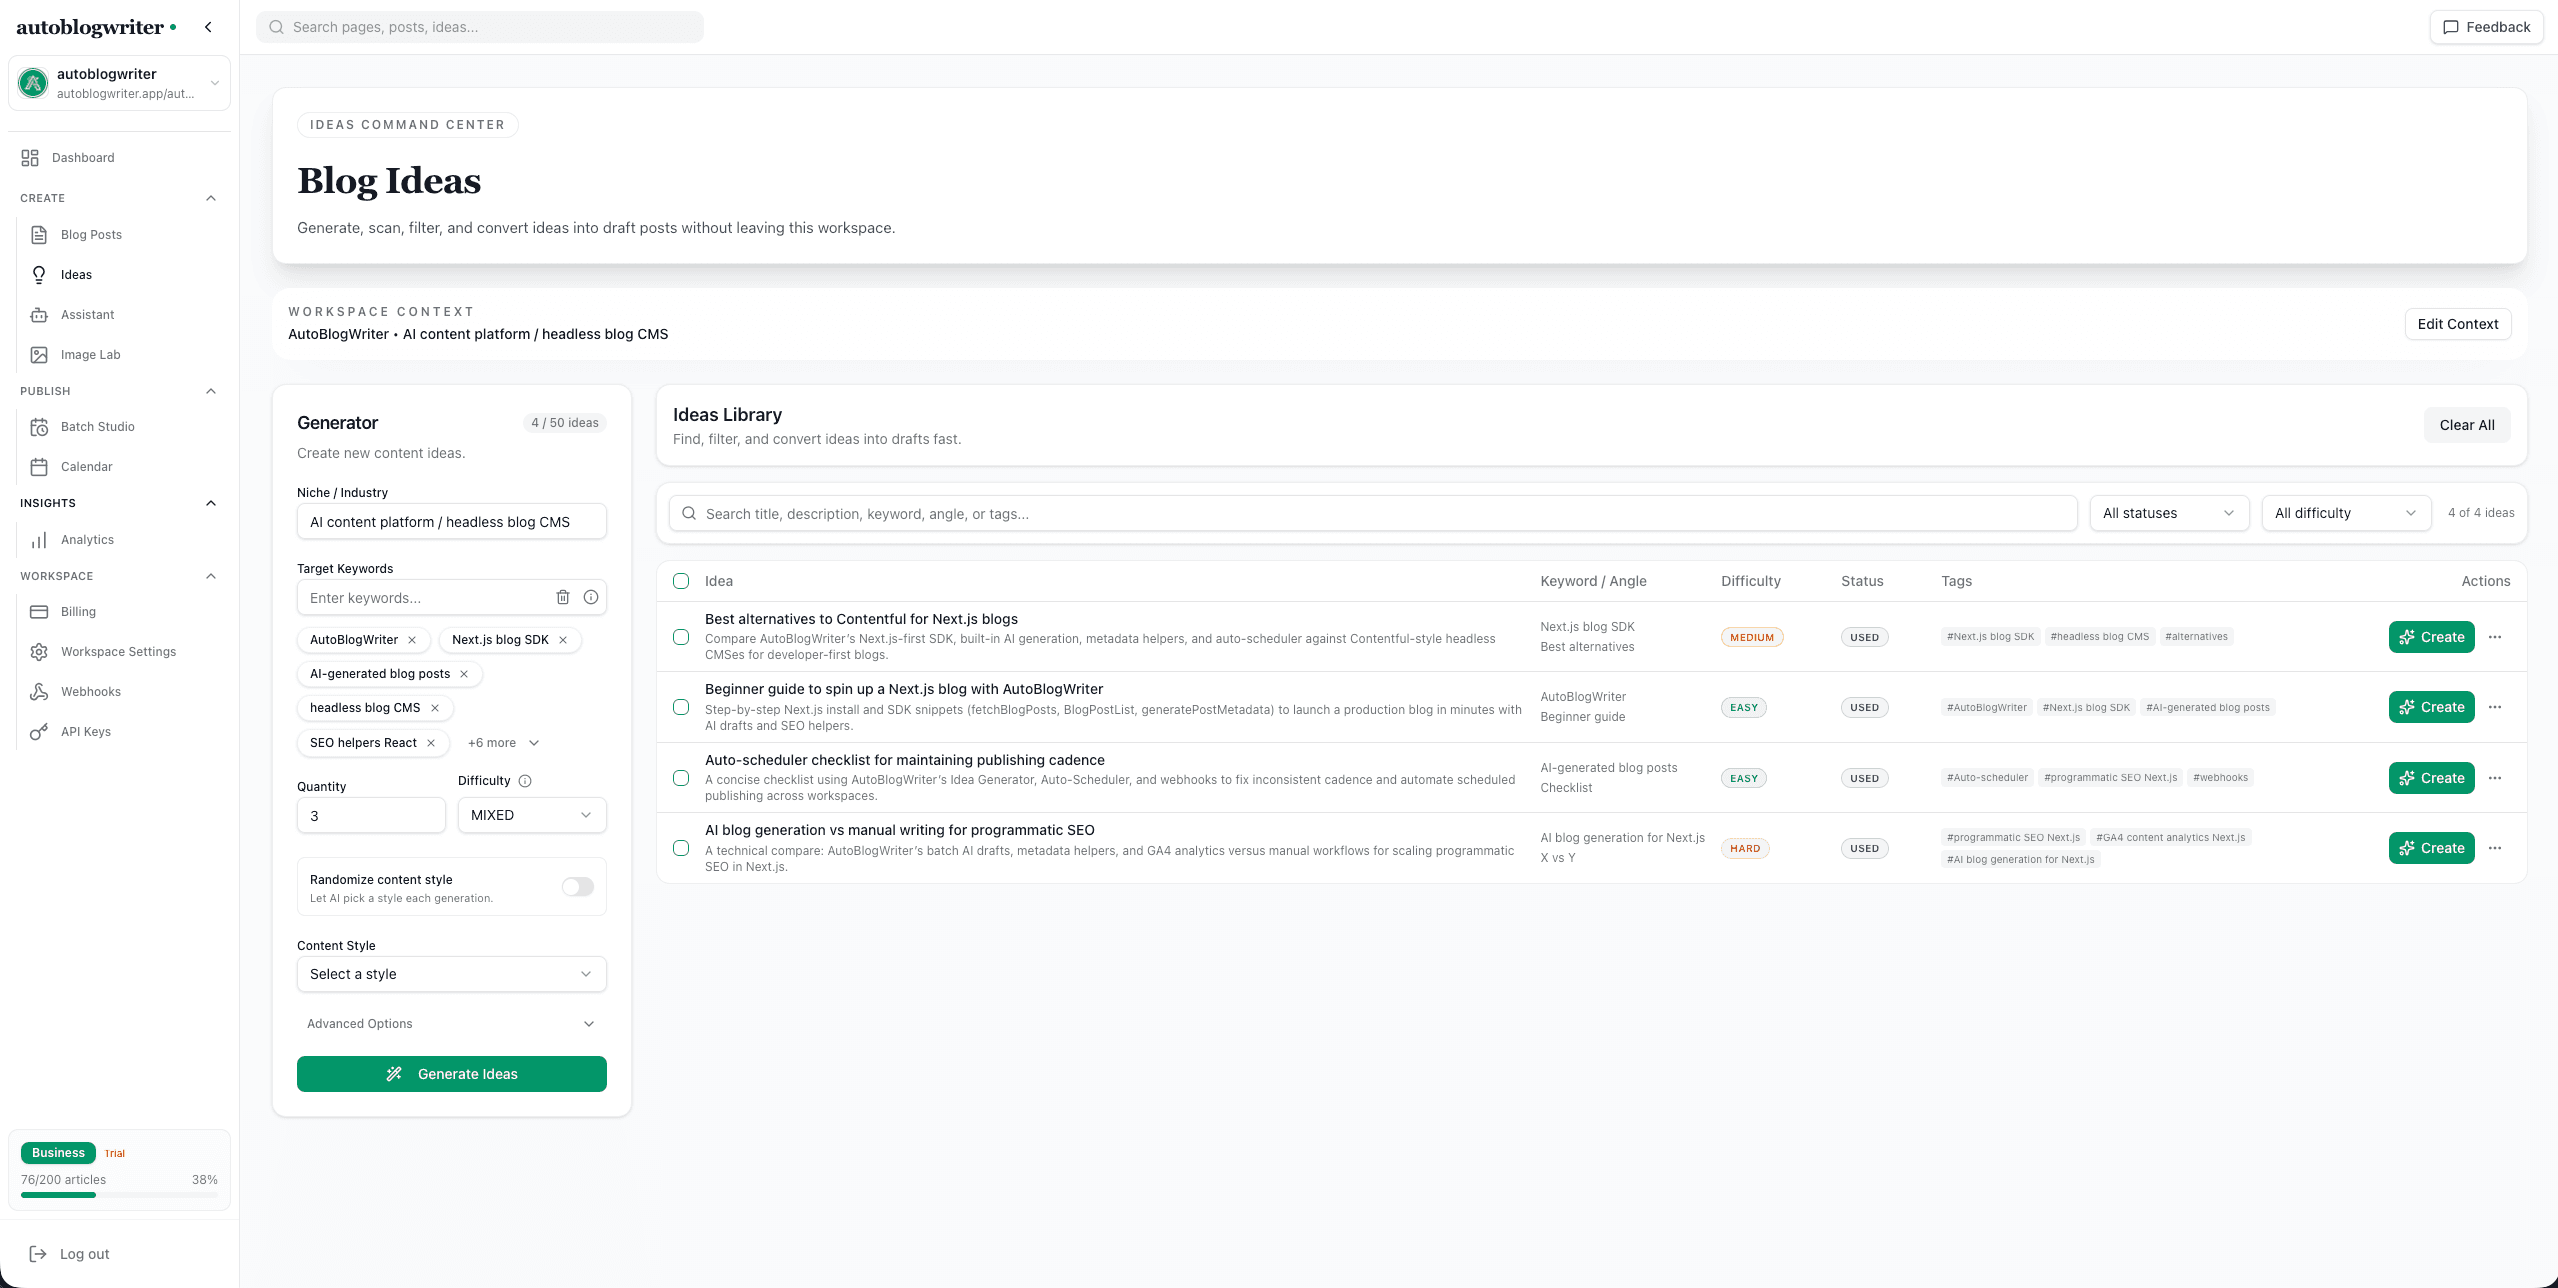Select all ideas via header checkbox

(682, 581)
